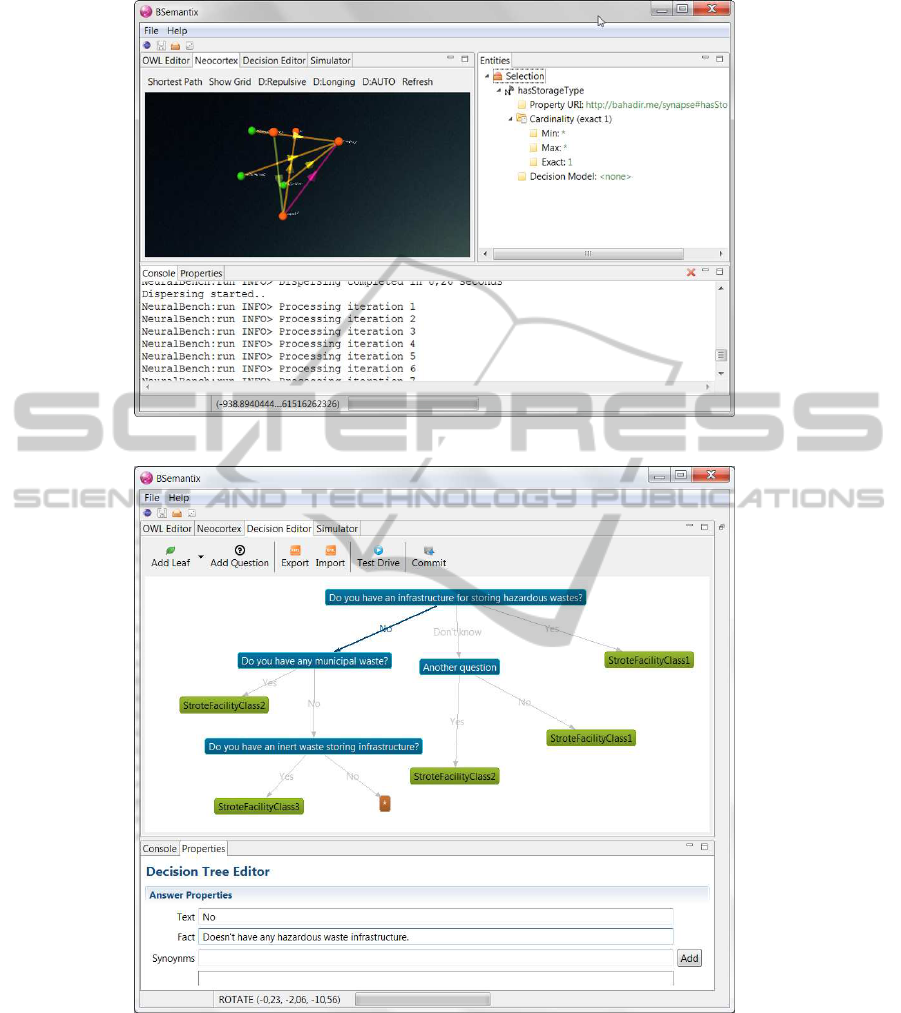Viewport: 901px width, 1013px height.
Task: Open the Add Leaf dropdown arrow
Action: (x=201, y=556)
